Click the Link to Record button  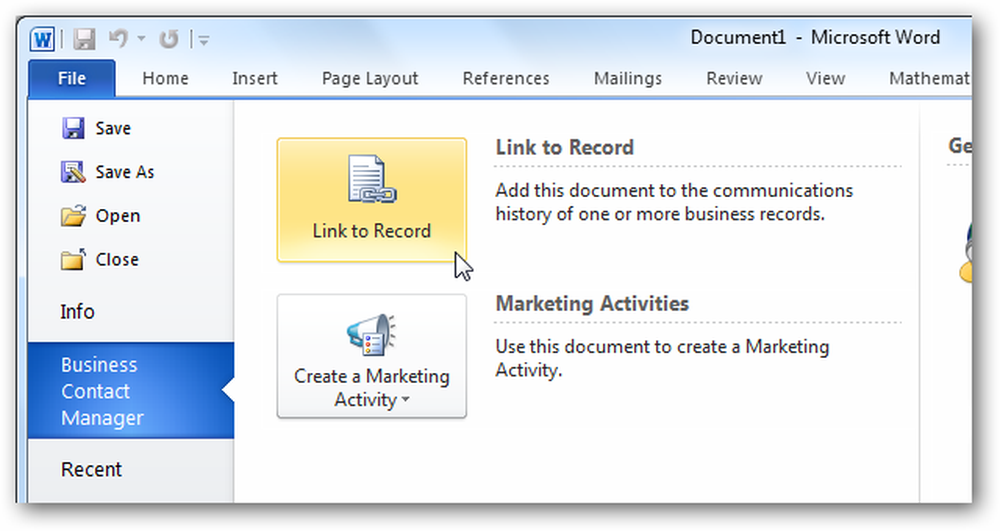pos(372,200)
